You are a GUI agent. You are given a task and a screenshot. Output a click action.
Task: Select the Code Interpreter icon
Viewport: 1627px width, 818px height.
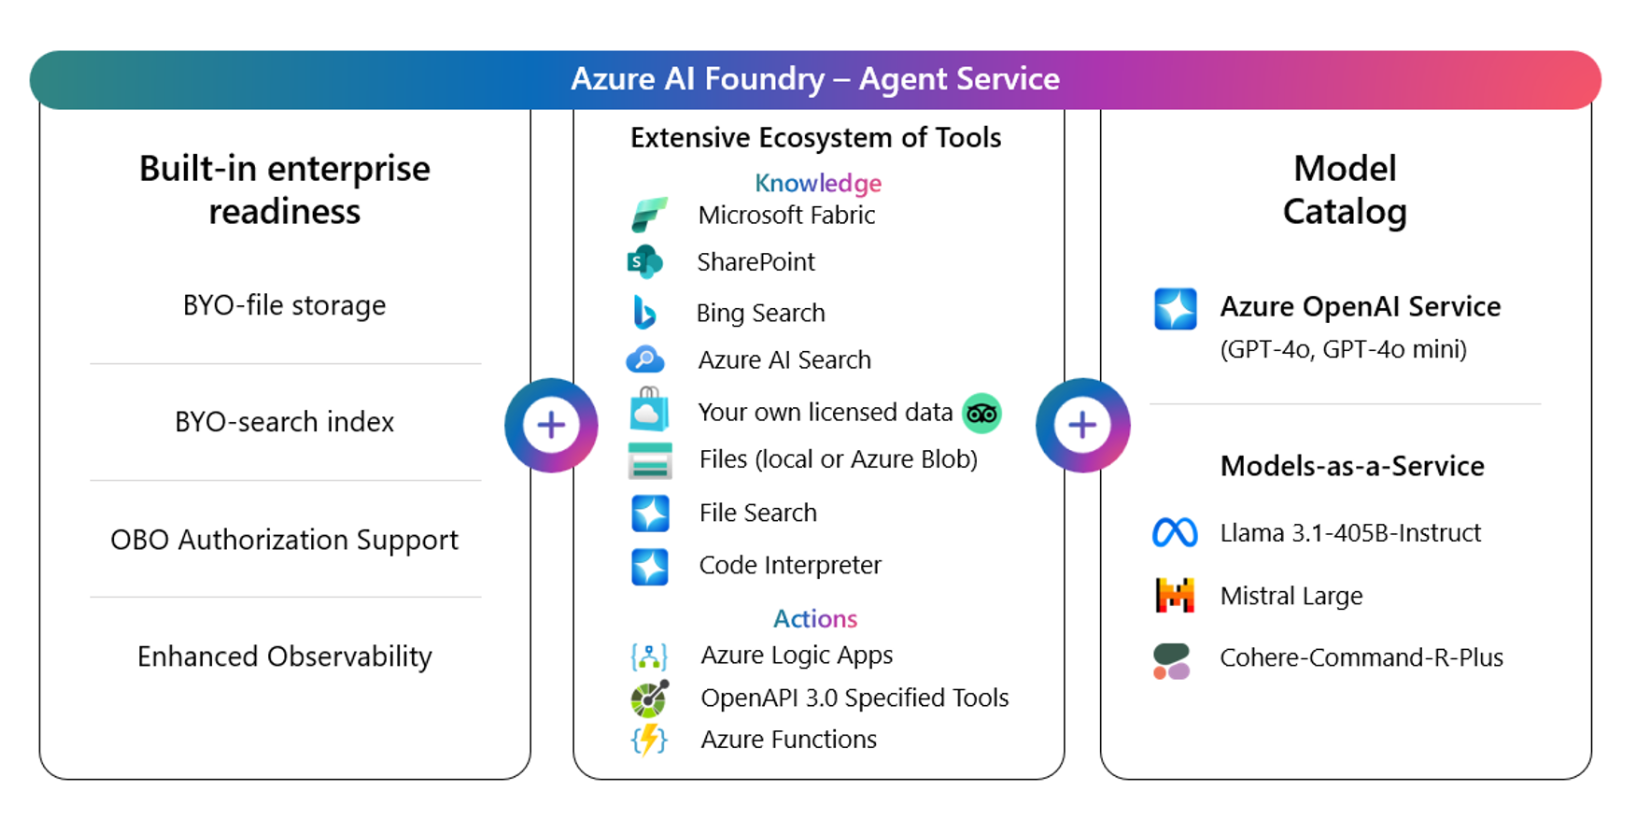point(650,566)
